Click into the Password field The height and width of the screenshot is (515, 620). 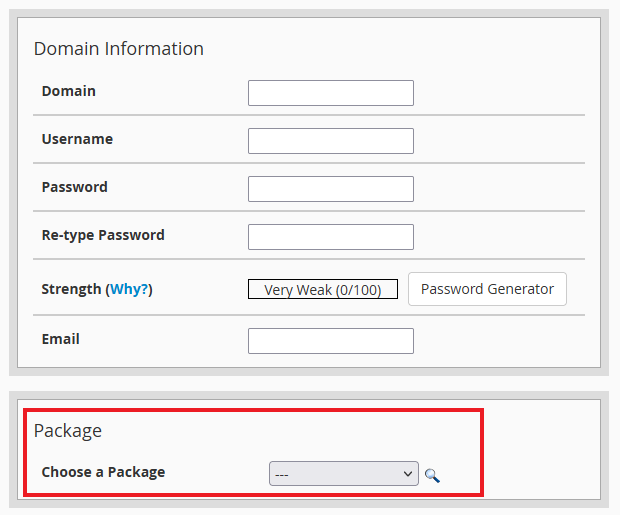point(330,189)
